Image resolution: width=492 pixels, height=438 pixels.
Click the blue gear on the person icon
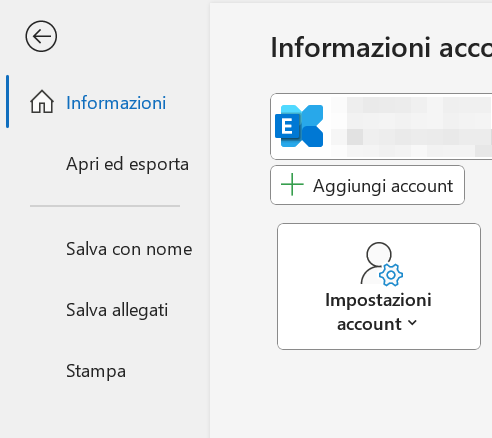pyautogui.click(x=391, y=275)
